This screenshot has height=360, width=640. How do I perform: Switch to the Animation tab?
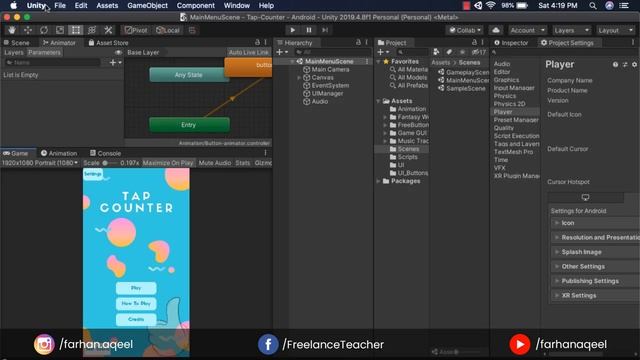coord(59,153)
